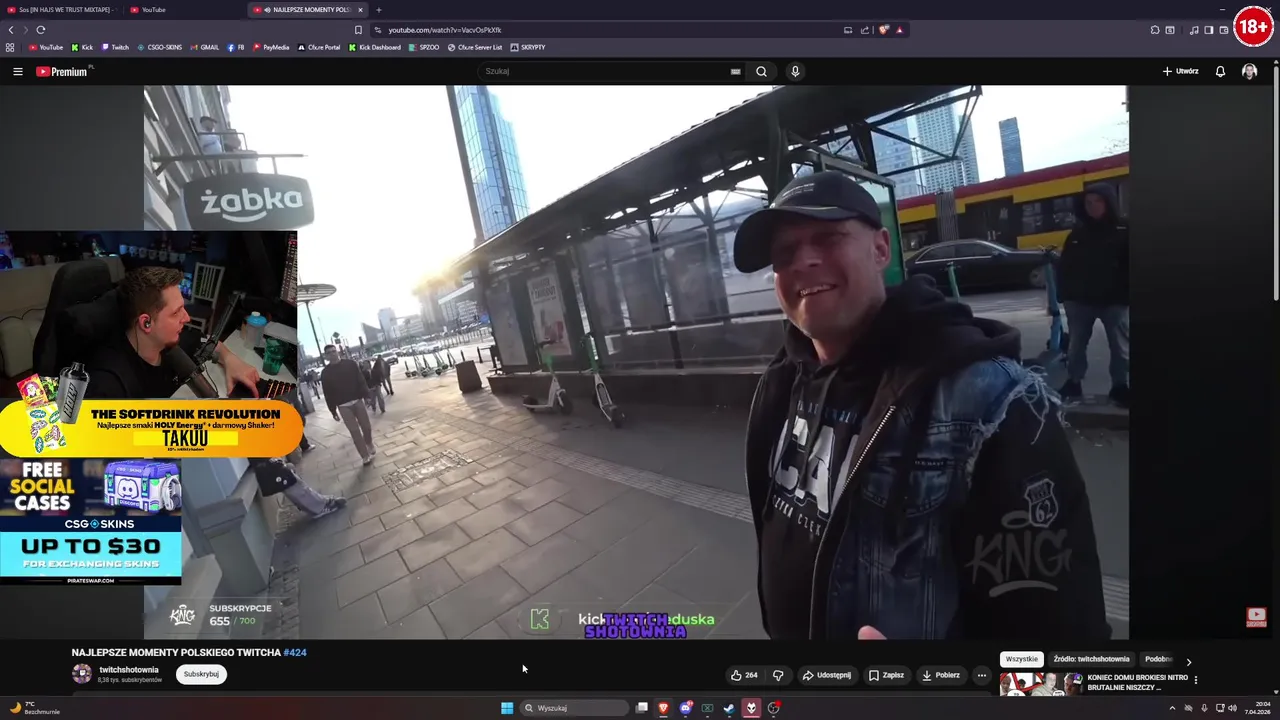The image size is (1280, 720).
Task: Select the Podobne filter chip
Action: pyautogui.click(x=1158, y=659)
